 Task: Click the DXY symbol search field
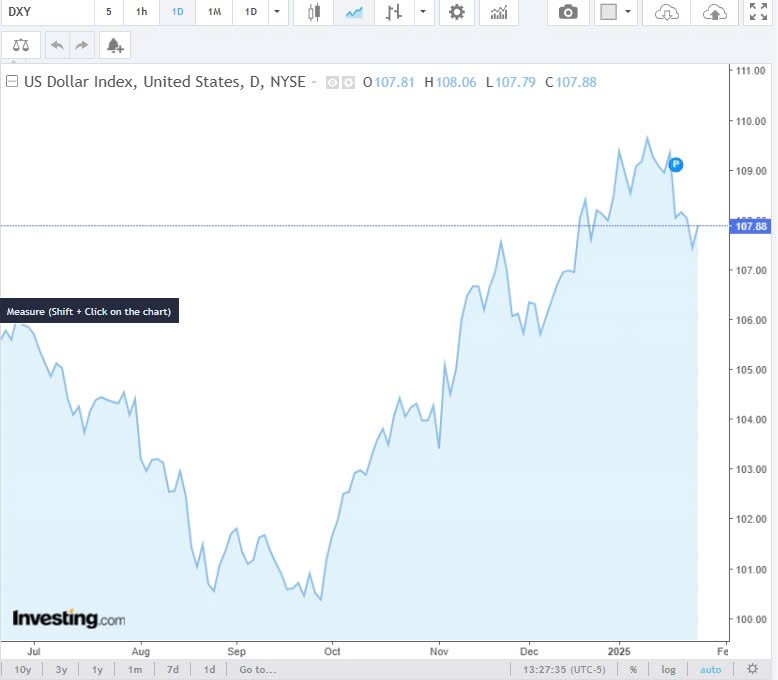coord(48,11)
